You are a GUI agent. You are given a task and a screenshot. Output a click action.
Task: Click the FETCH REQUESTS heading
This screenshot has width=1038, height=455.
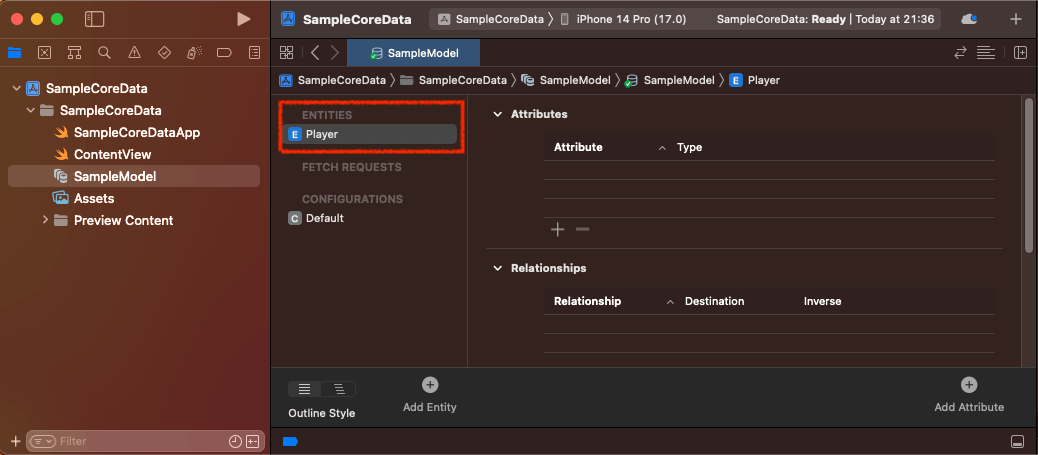click(x=352, y=167)
